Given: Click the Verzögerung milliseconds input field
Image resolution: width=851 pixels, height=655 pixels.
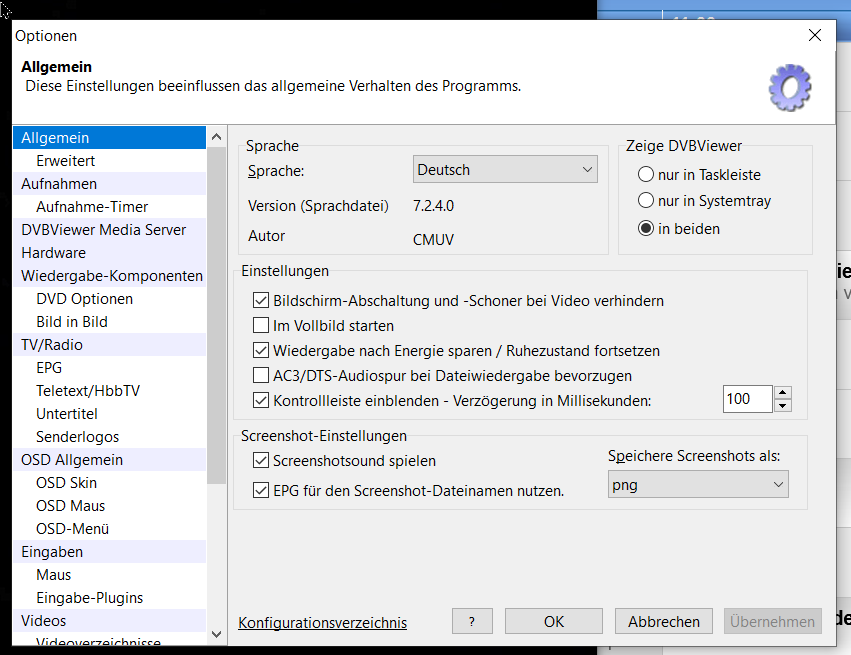Looking at the screenshot, I should (747, 399).
